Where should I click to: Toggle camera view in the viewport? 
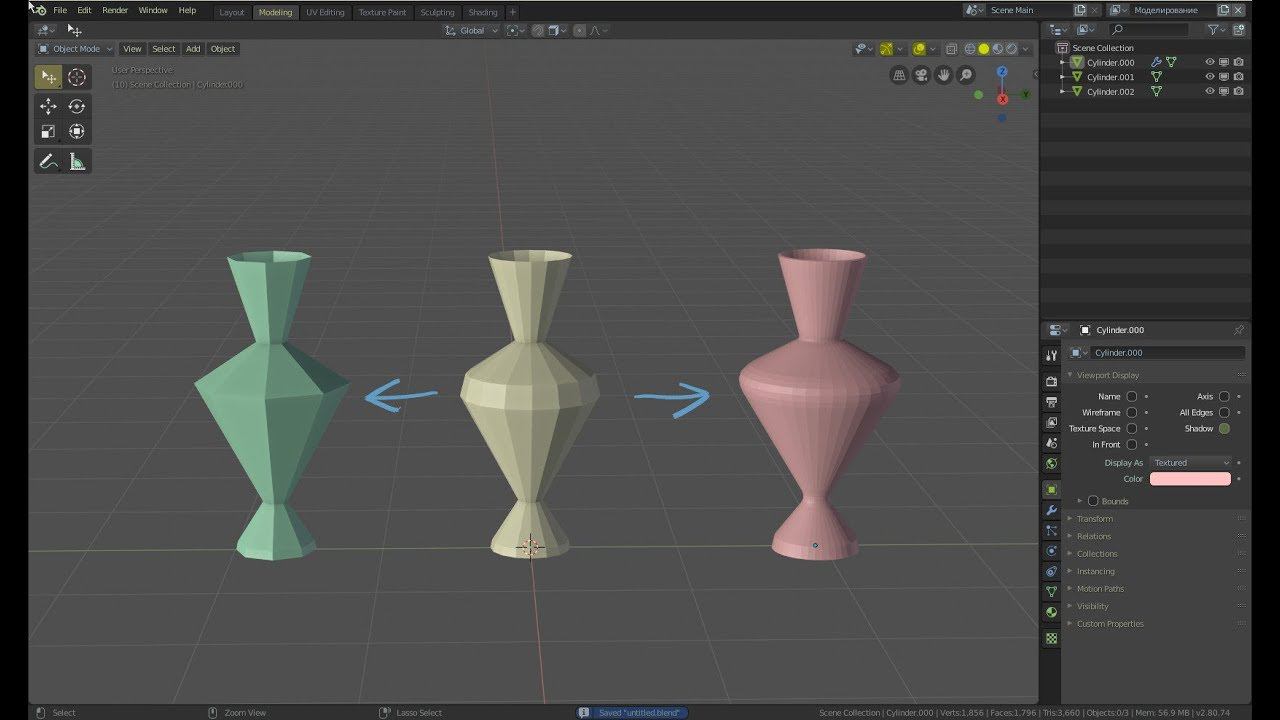(x=921, y=75)
